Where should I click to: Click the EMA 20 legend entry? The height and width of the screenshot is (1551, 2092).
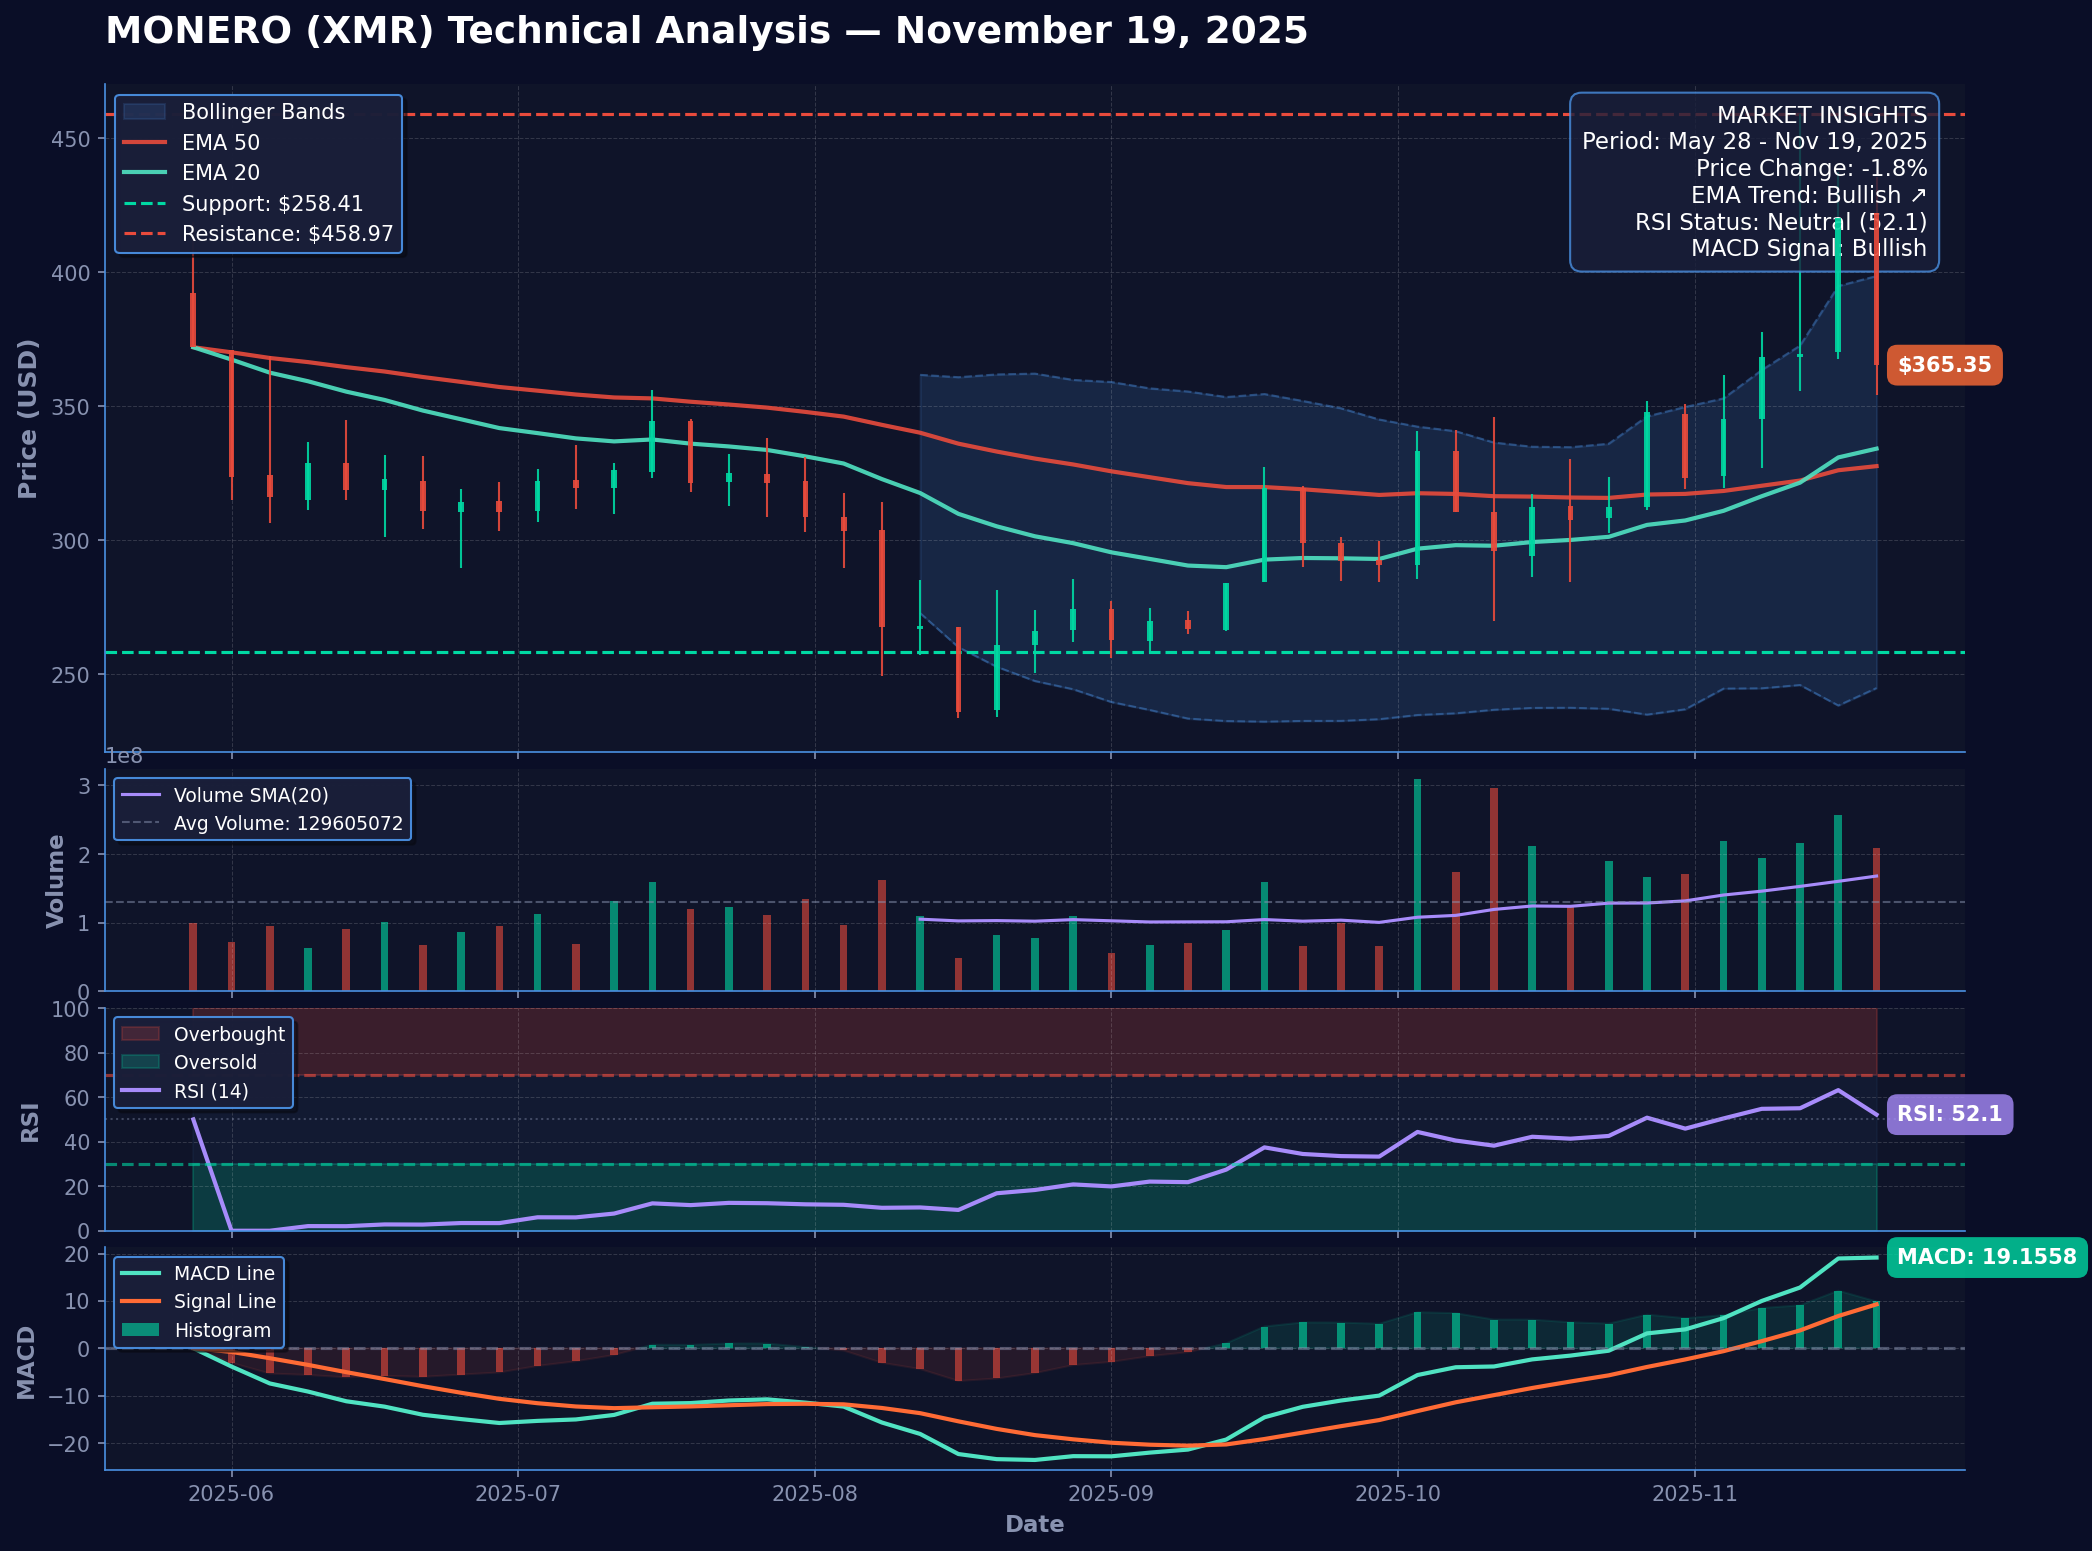(220, 173)
